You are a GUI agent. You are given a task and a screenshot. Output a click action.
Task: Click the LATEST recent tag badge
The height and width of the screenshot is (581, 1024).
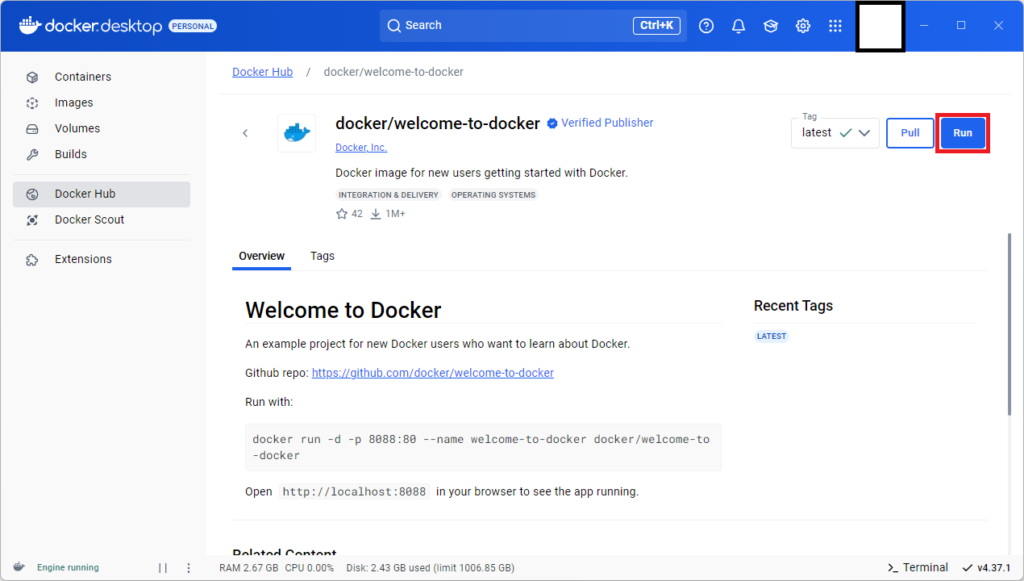771,336
